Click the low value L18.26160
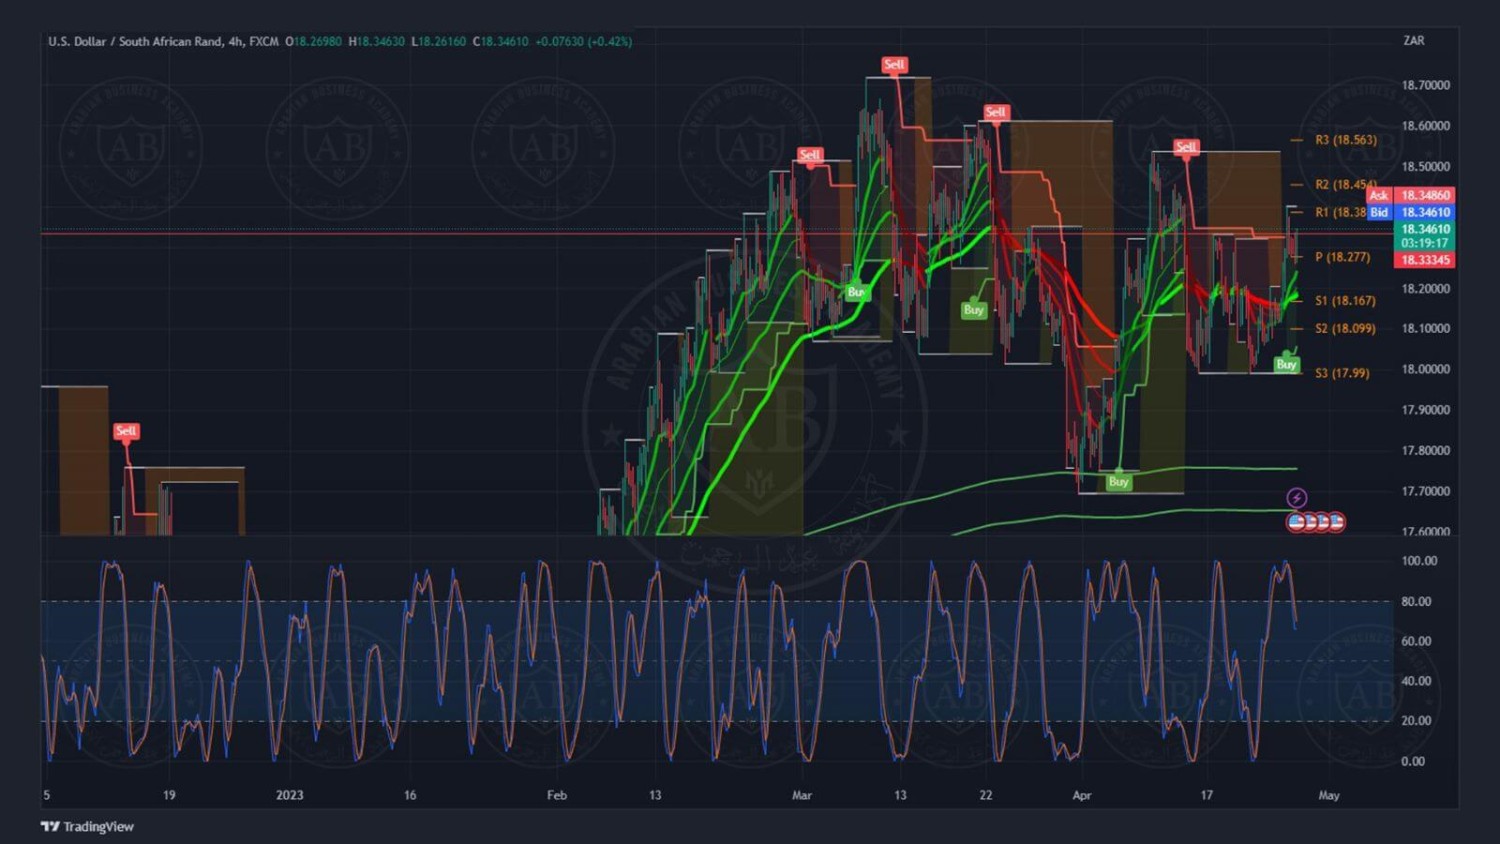The image size is (1500, 844). point(439,41)
